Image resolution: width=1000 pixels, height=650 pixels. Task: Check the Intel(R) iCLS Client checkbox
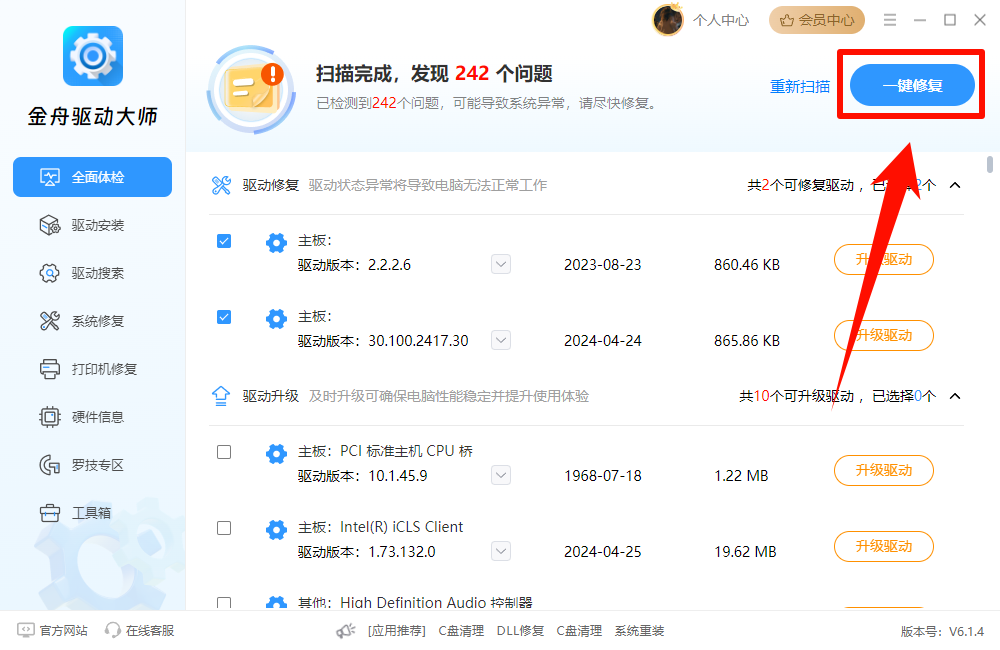(224, 528)
